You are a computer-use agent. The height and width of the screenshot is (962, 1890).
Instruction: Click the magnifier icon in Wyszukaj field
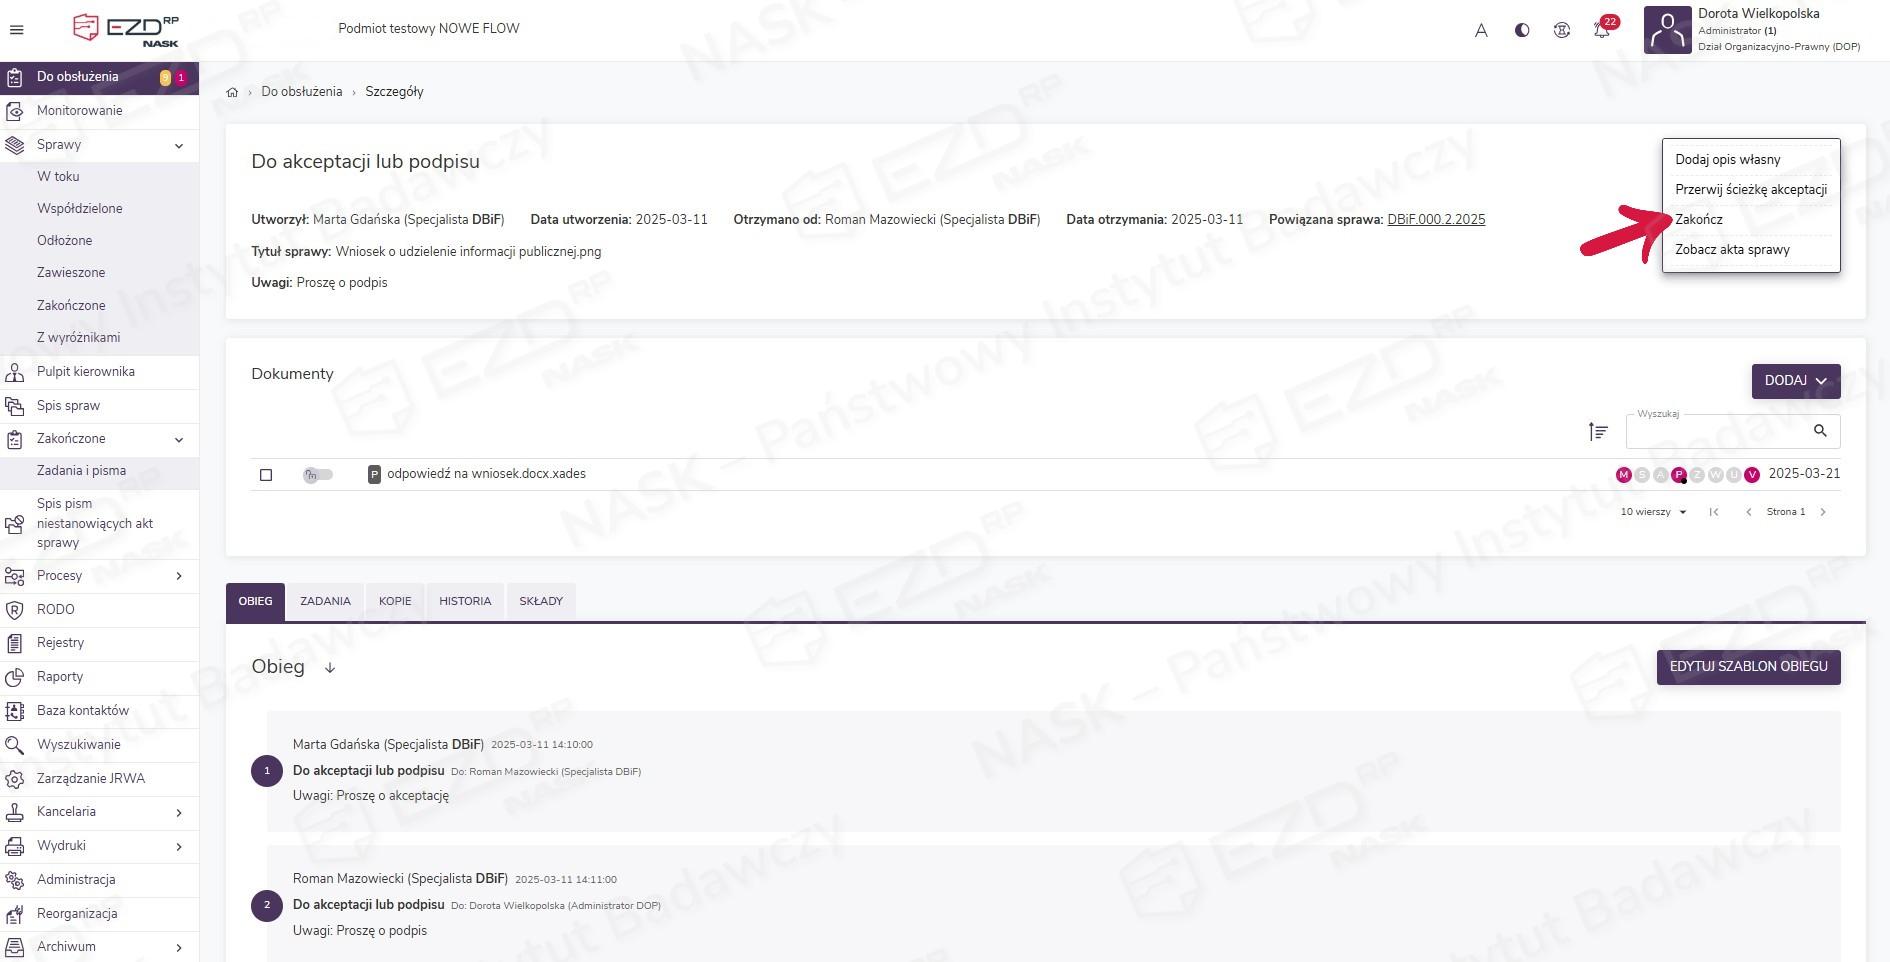pyautogui.click(x=1820, y=431)
